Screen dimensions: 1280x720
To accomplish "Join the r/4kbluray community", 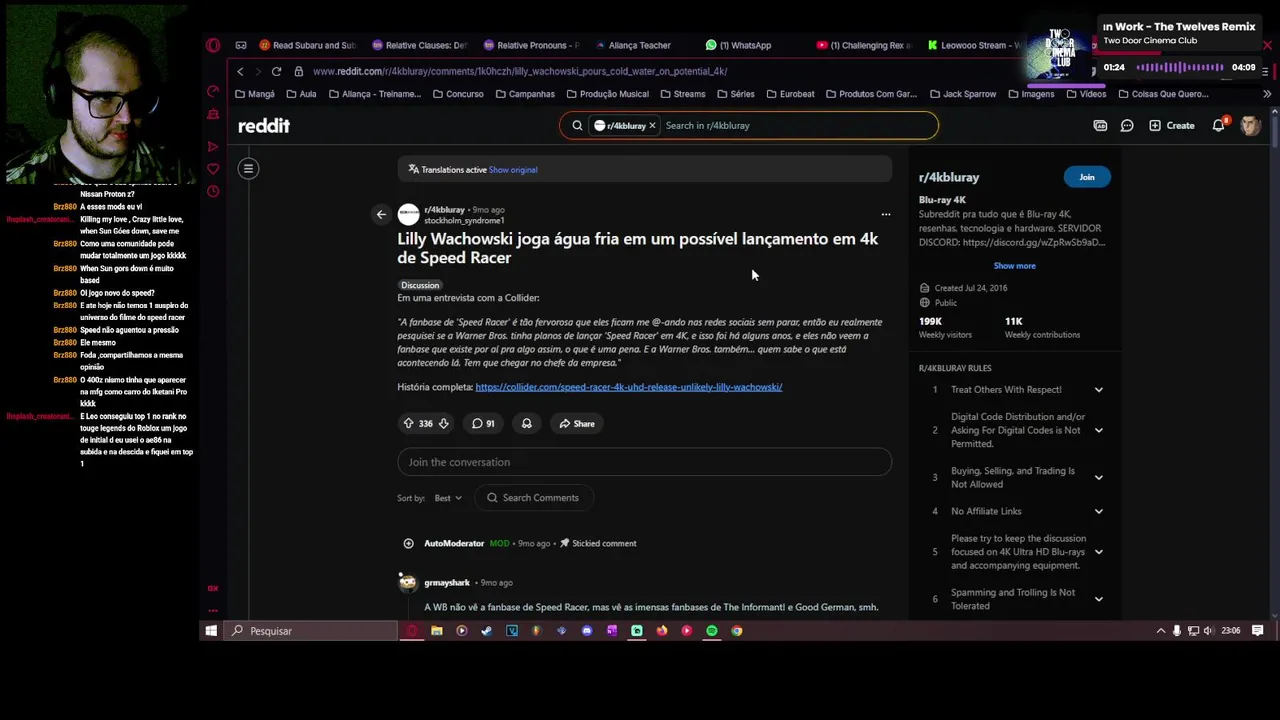I will point(1087,177).
